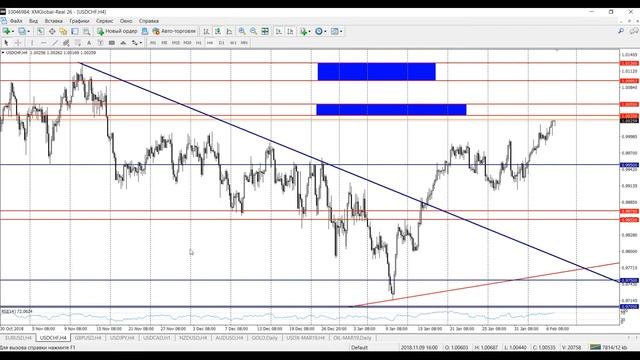Set timeframe to D1
This screenshot has height=360, width=640.
(222, 43)
